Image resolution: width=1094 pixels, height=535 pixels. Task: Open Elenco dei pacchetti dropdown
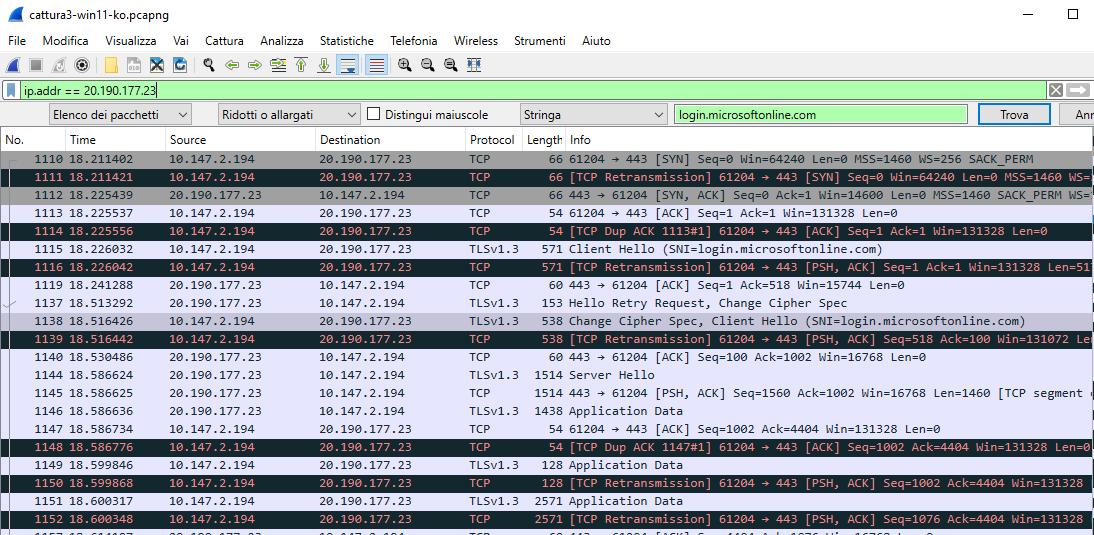(x=121, y=114)
